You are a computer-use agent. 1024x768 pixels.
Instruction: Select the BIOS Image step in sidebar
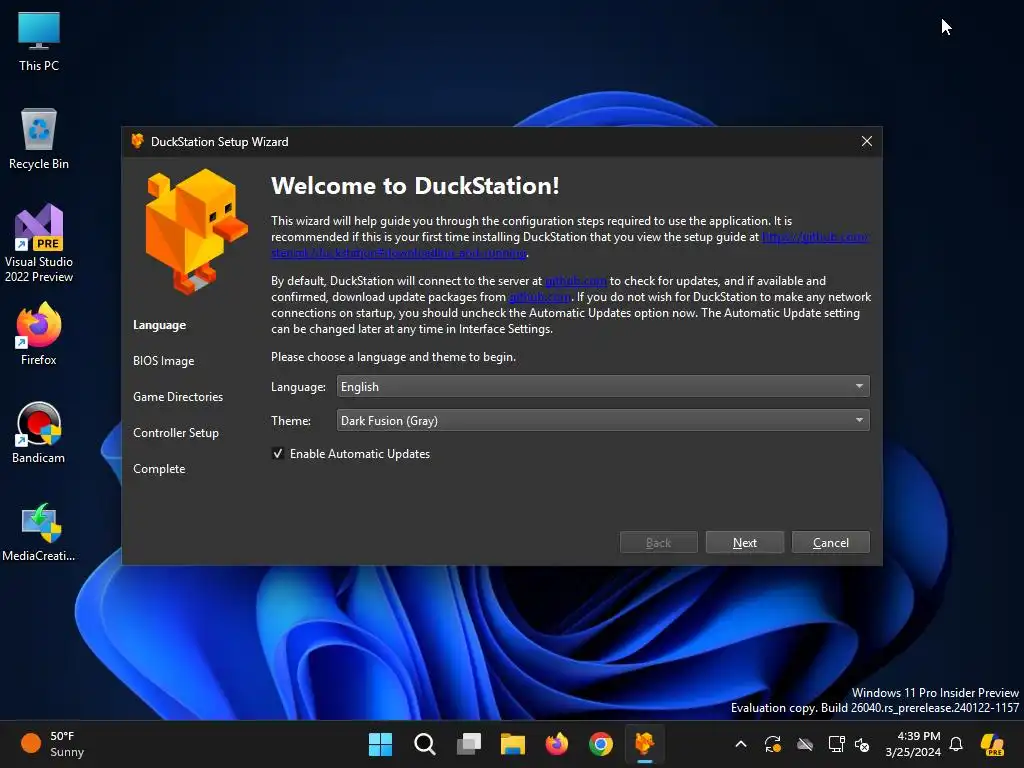coord(163,361)
